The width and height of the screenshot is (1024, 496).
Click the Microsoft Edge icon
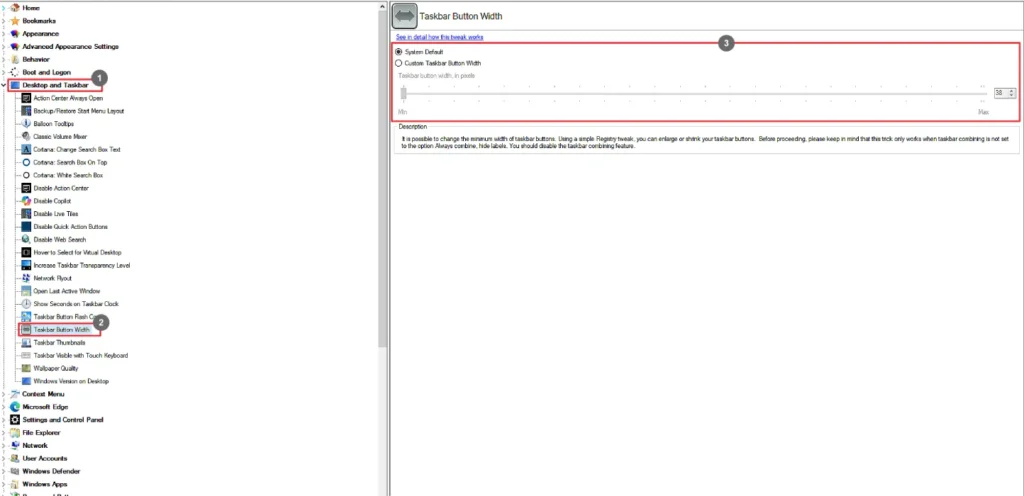tap(15, 407)
